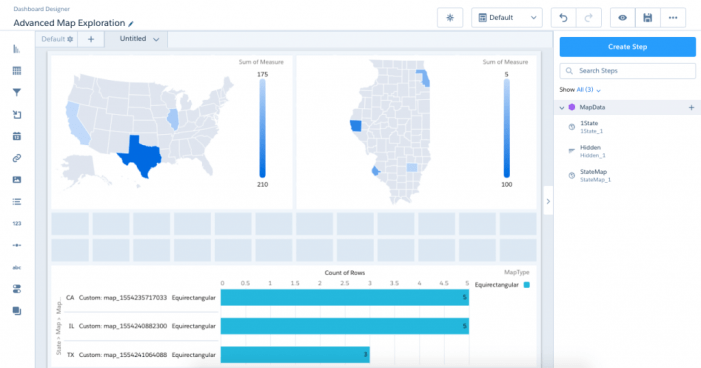Select the IL bar in chart
The width and height of the screenshot is (701, 368).
345,326
